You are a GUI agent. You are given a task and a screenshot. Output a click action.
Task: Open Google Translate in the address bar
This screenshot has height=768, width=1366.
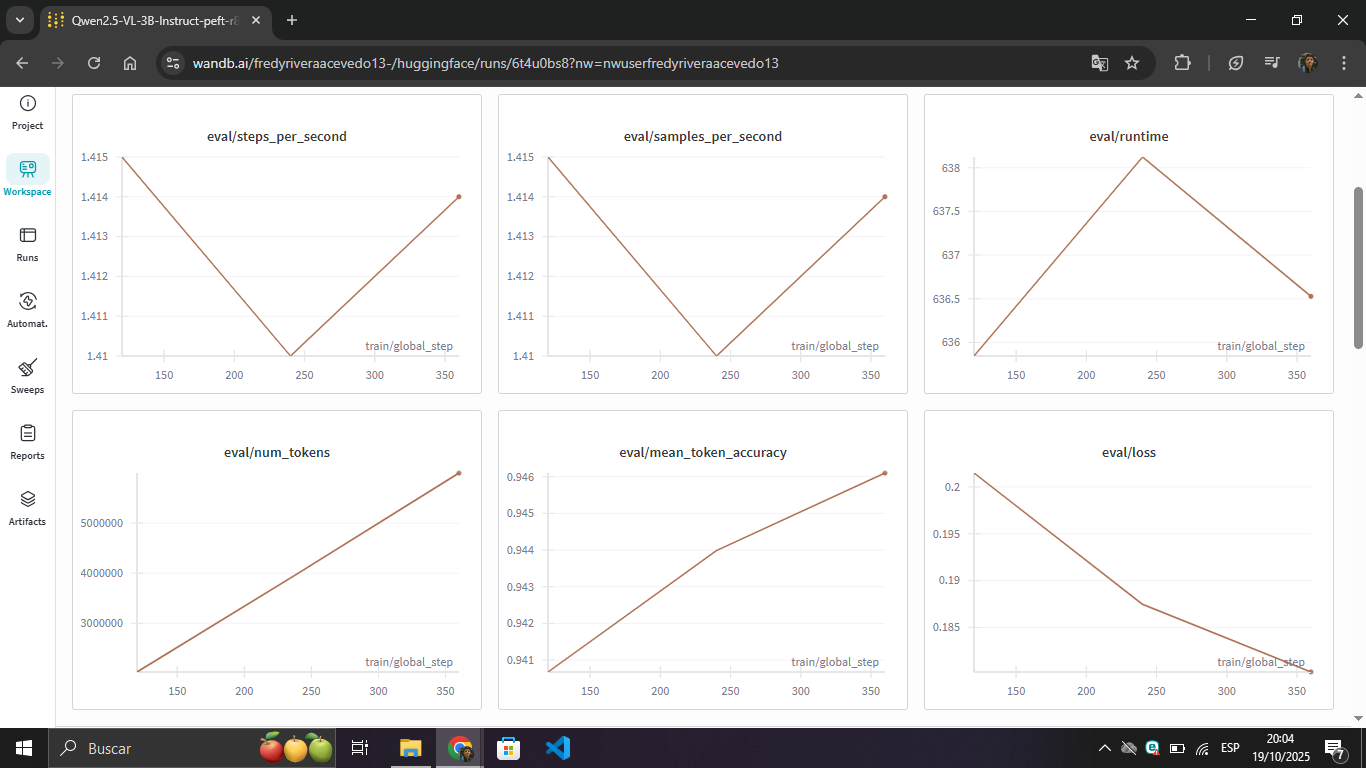pos(1099,62)
